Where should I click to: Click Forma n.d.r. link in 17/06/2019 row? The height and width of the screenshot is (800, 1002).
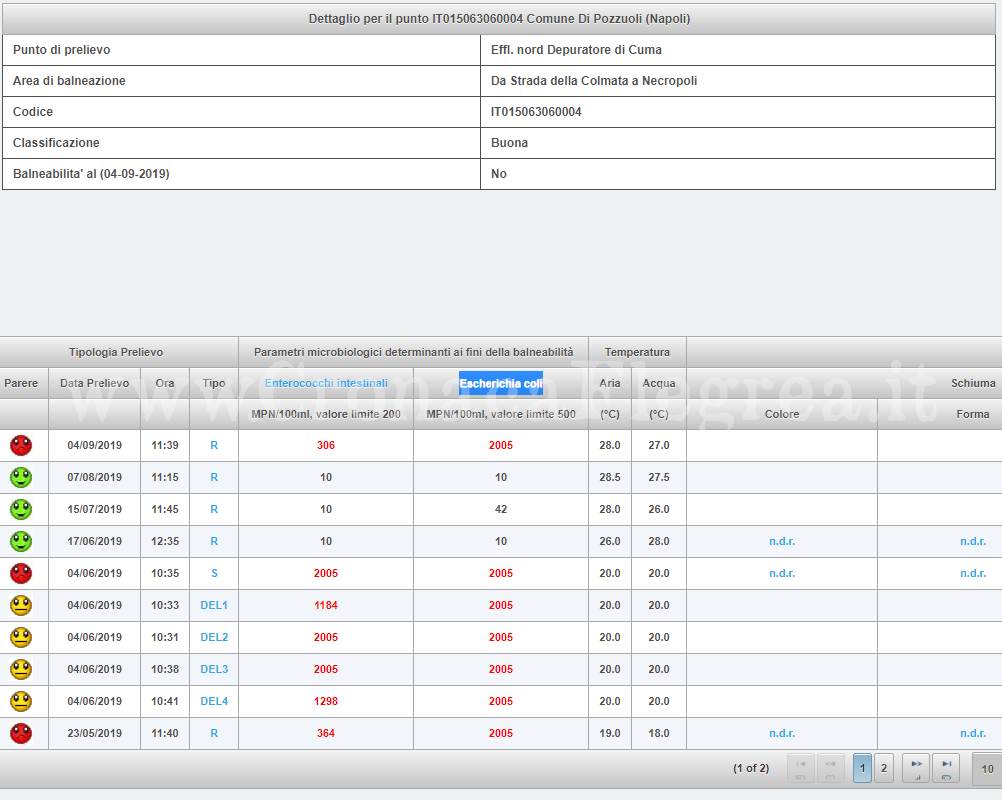pyautogui.click(x=973, y=541)
